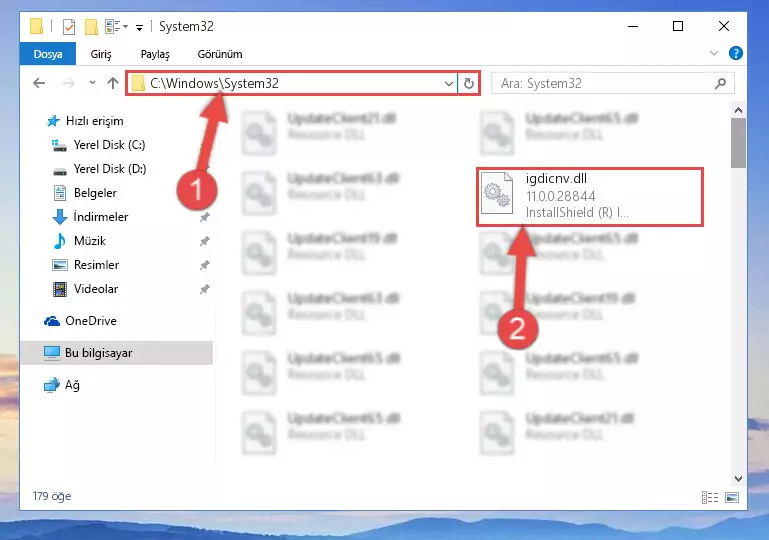769x540 pixels.
Task: Expand the ribbon using the chevron
Action: click(x=714, y=53)
